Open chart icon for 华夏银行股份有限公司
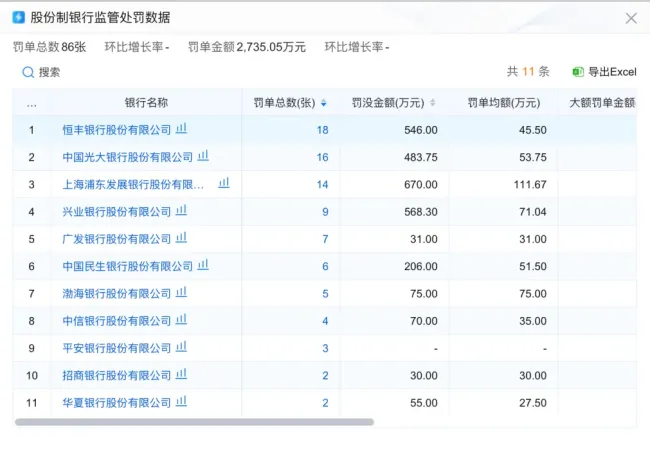 point(181,401)
